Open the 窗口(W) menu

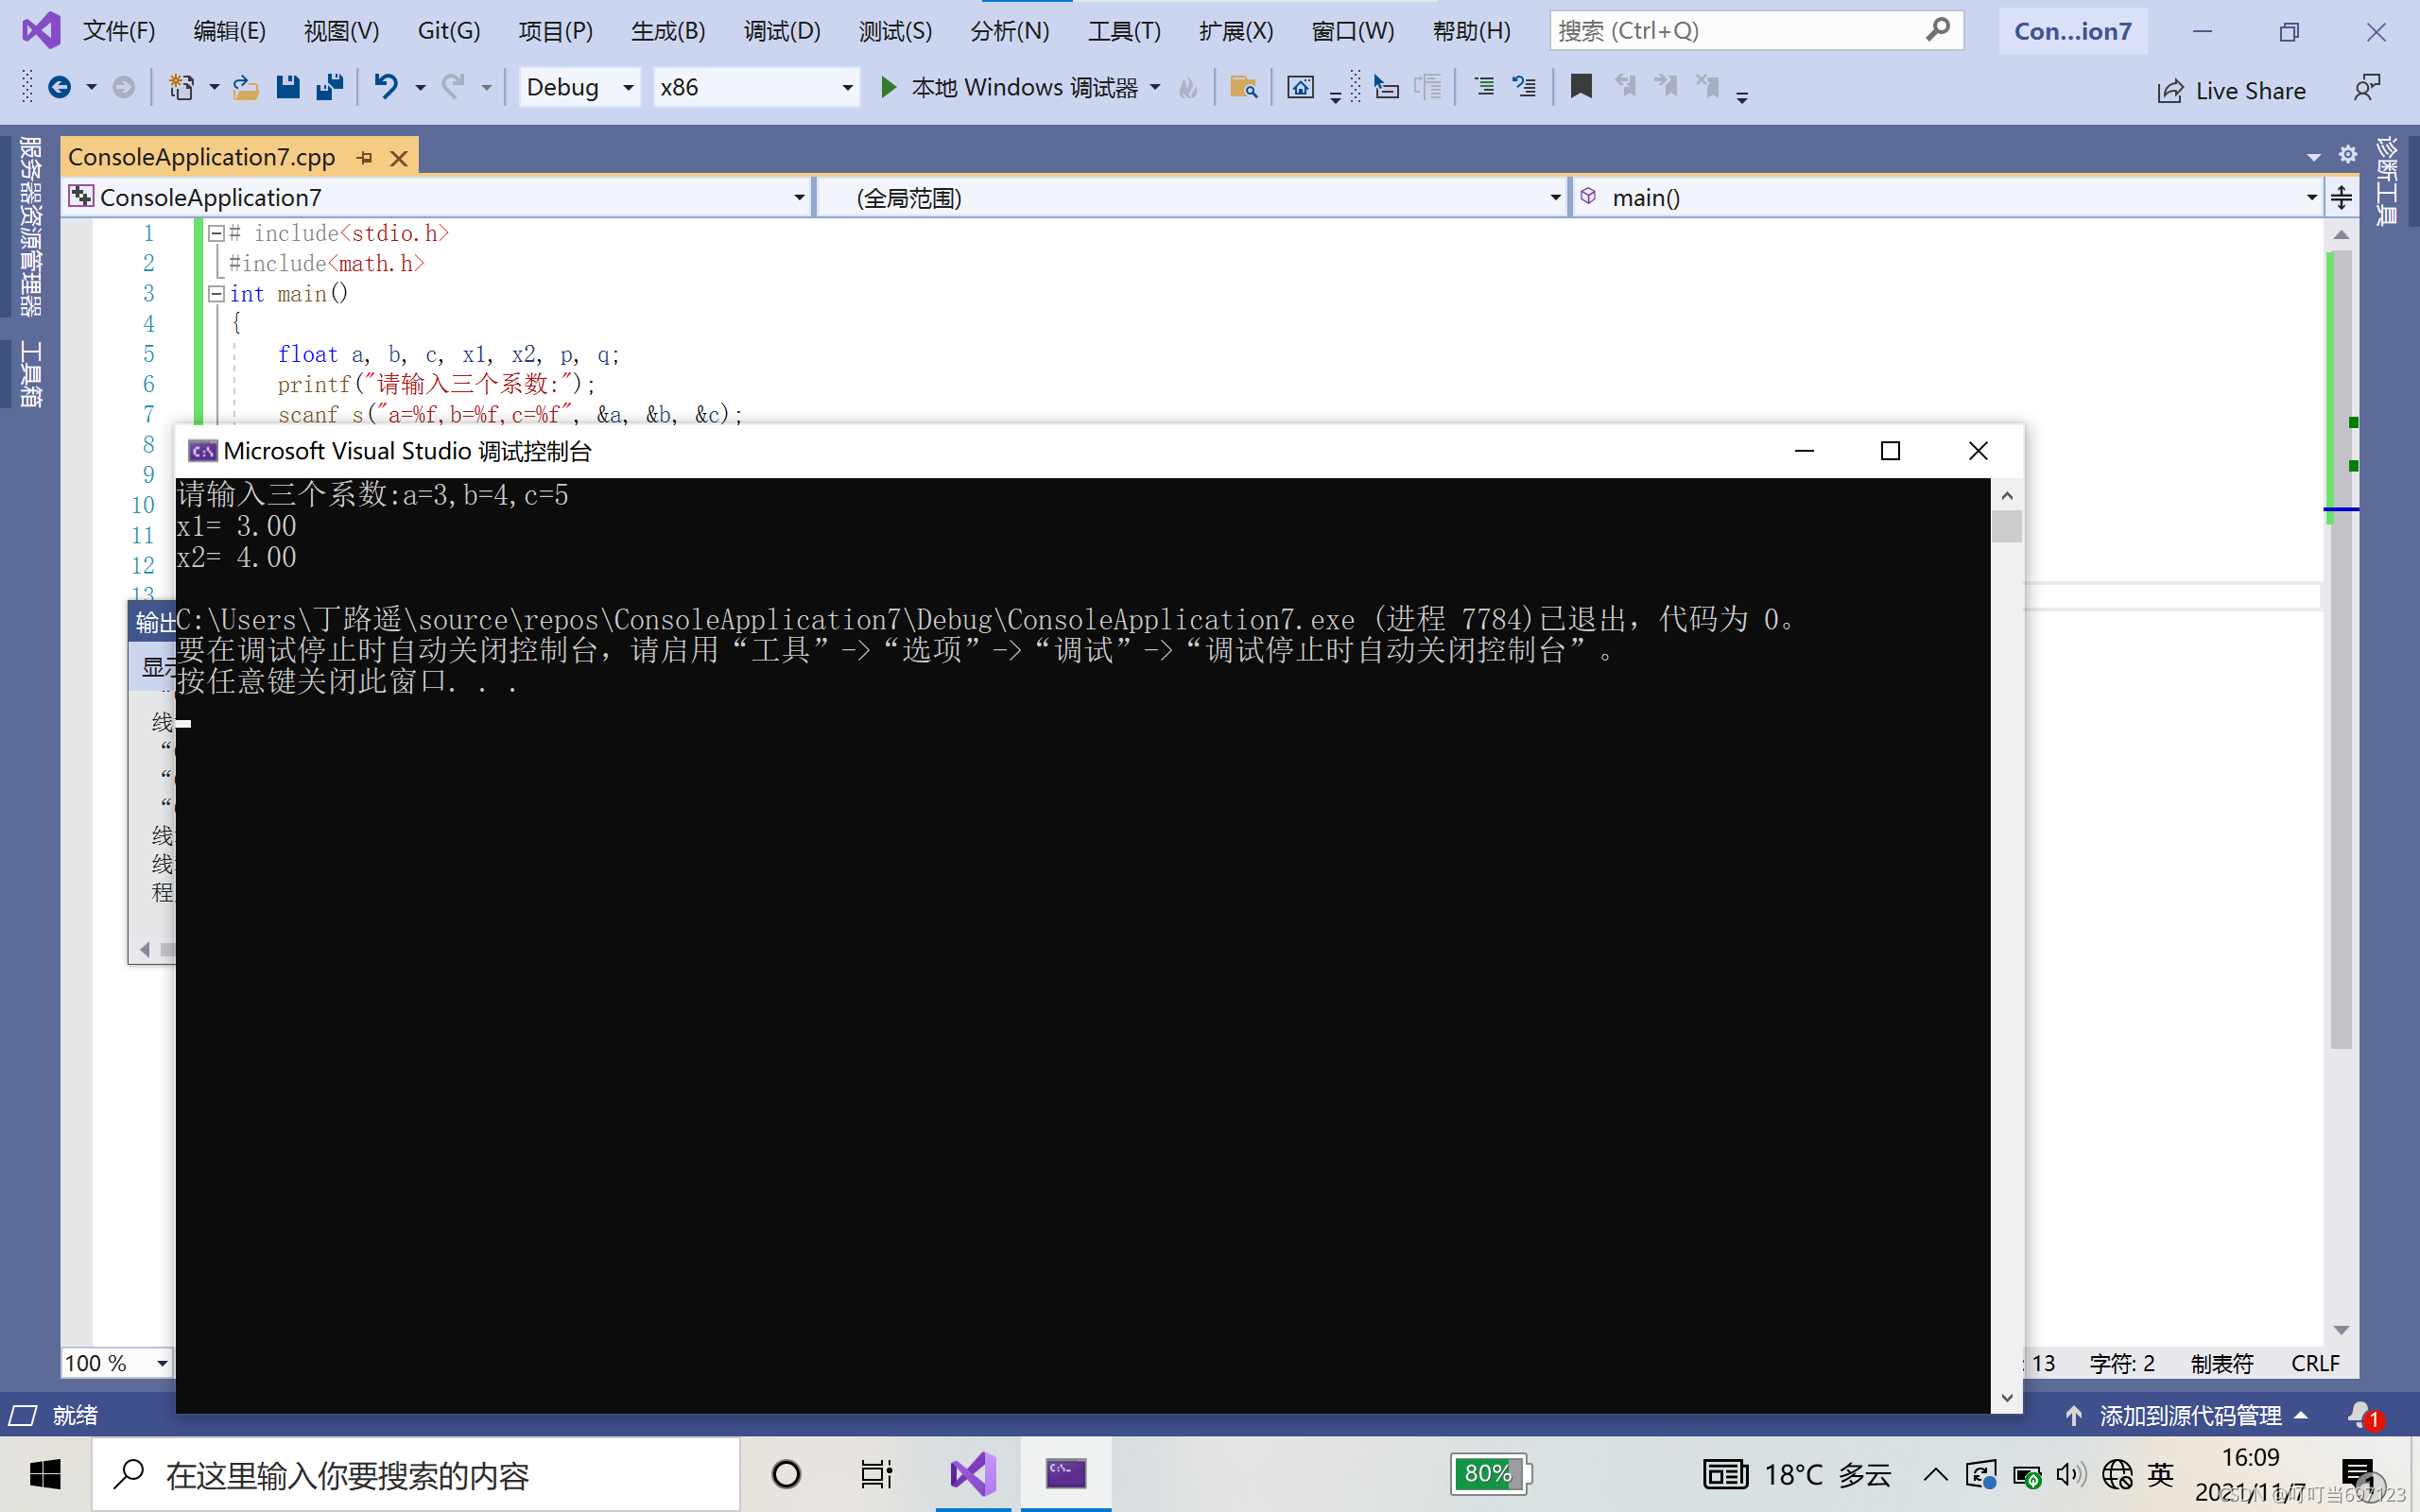pos(1352,31)
